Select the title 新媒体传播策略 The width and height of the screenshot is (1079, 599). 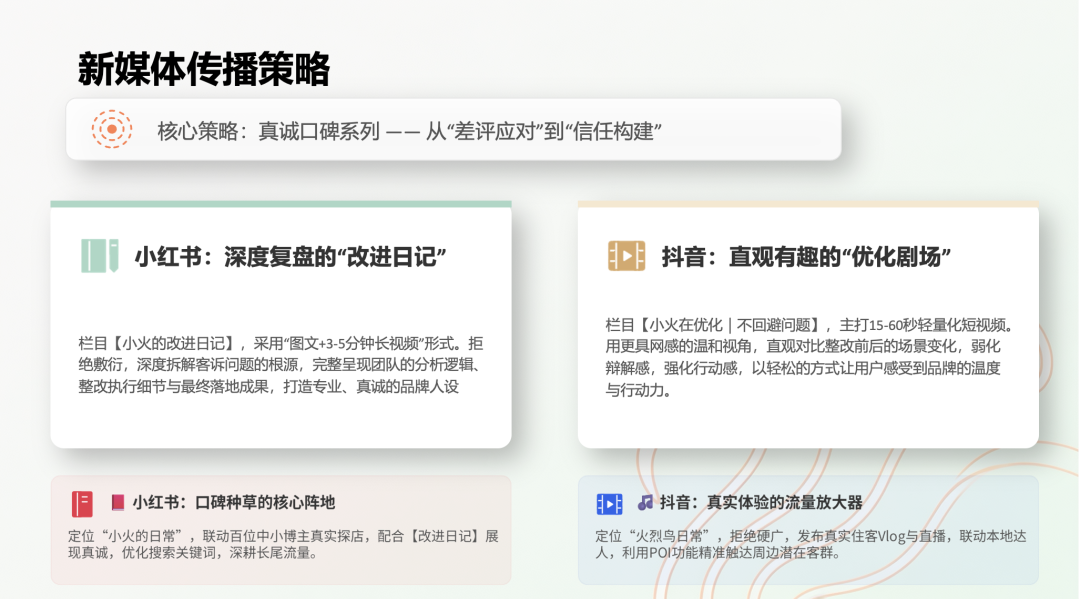204,70
